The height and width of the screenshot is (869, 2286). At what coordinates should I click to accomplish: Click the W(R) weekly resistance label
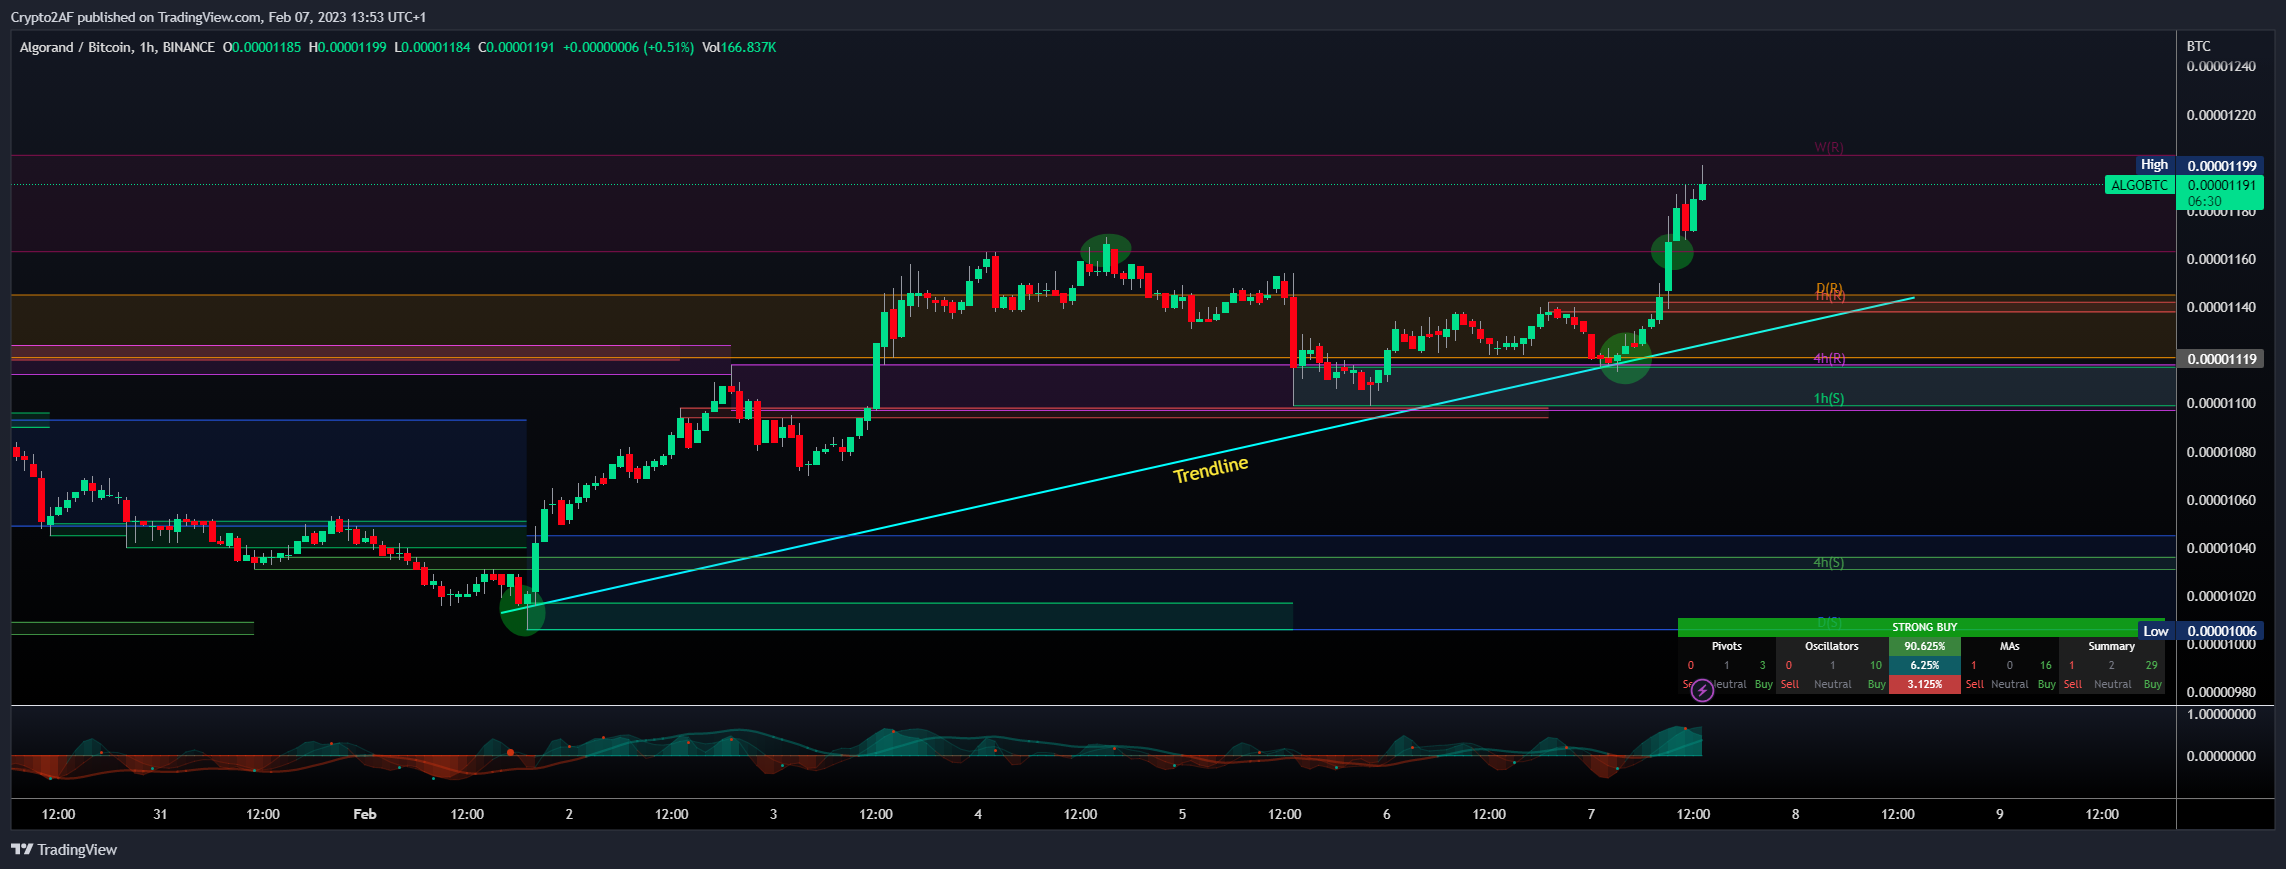(1829, 148)
